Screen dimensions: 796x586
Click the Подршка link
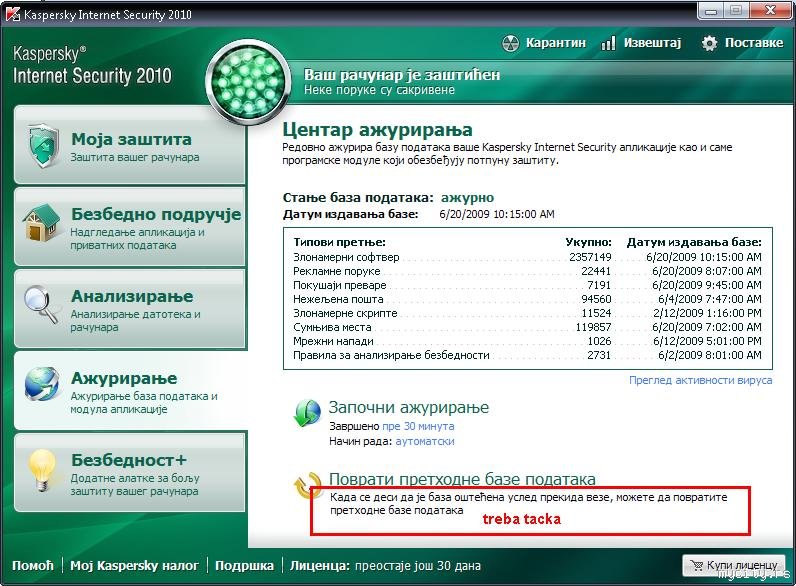point(244,565)
